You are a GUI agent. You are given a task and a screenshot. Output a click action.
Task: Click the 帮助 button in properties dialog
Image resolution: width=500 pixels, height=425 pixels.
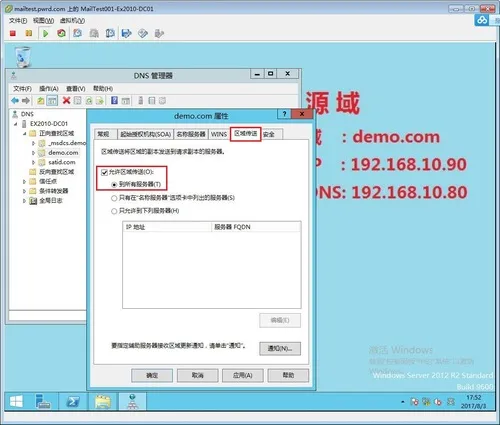pyautogui.click(x=288, y=375)
